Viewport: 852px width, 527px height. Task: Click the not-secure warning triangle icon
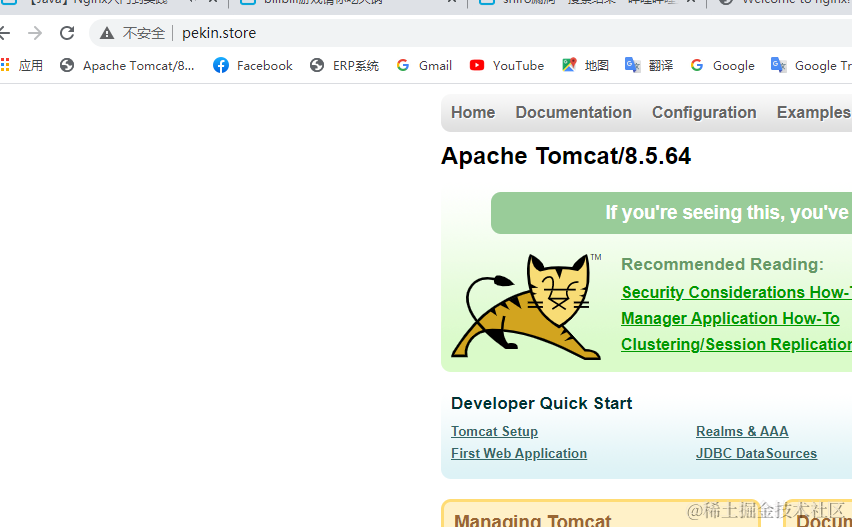tap(107, 33)
